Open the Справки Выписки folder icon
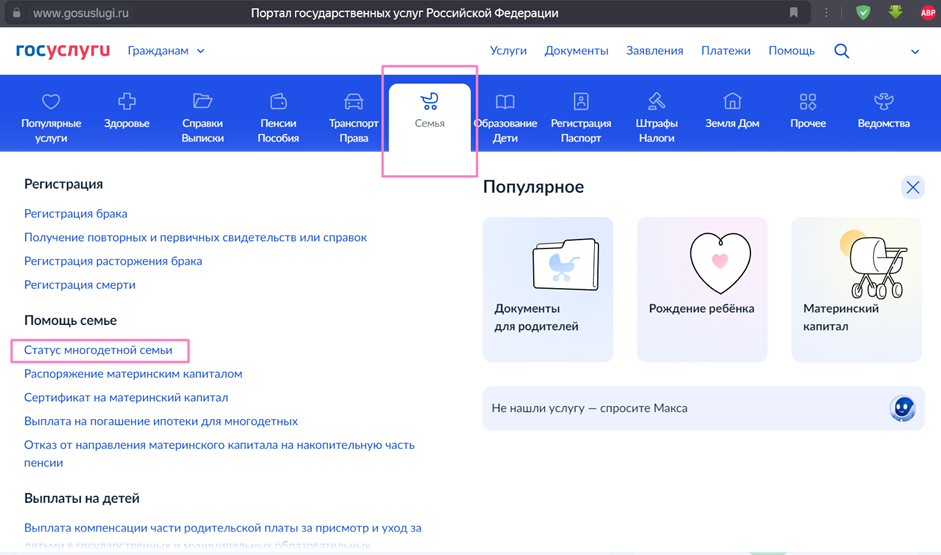Image resolution: width=941 pixels, height=555 pixels. 202,101
